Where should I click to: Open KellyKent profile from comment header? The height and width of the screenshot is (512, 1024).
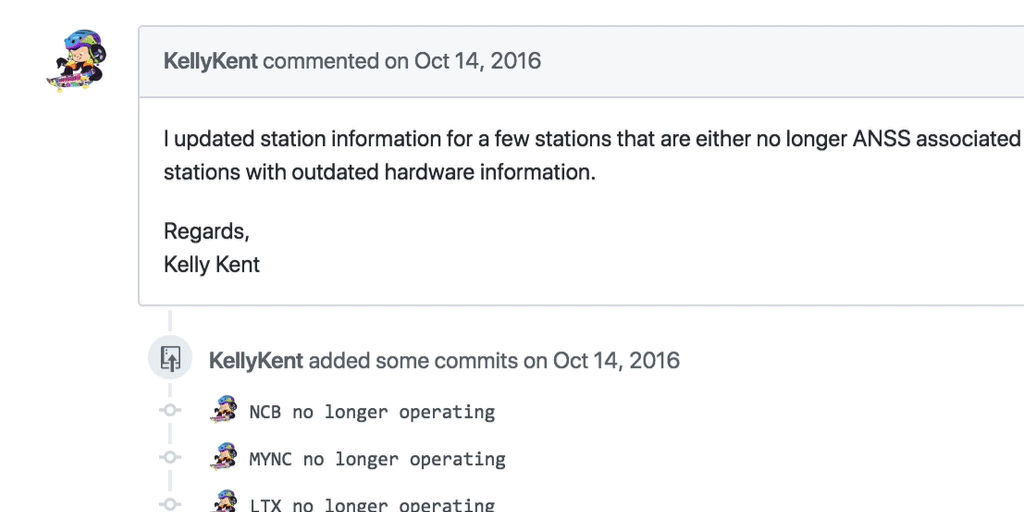click(x=210, y=61)
